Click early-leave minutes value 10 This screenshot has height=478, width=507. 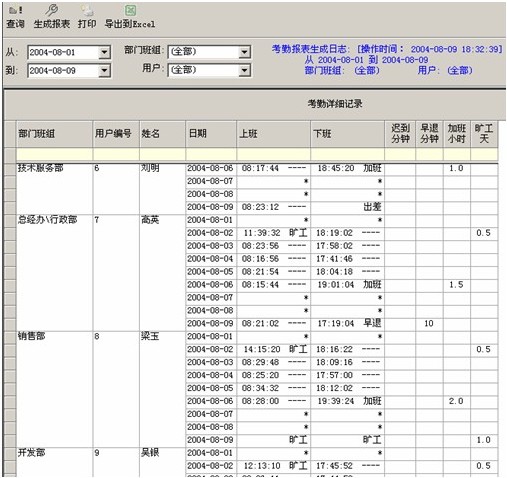[429, 323]
